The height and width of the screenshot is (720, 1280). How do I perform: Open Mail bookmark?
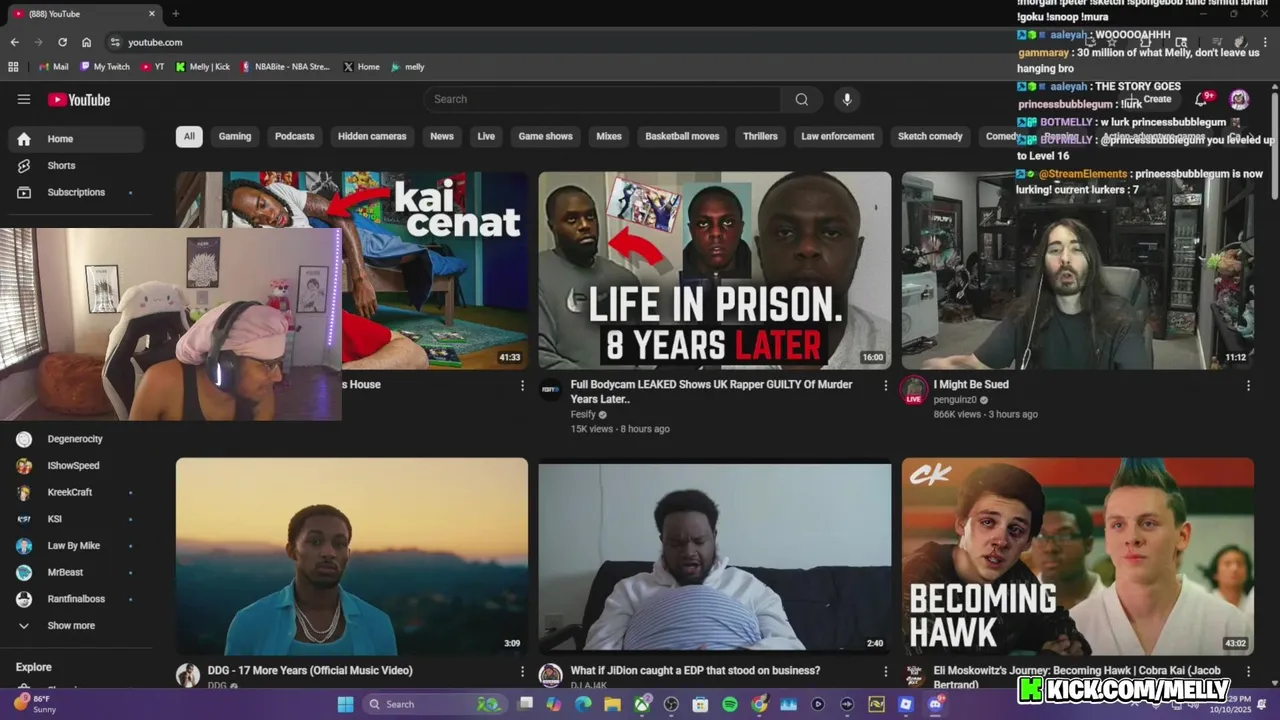(53, 67)
